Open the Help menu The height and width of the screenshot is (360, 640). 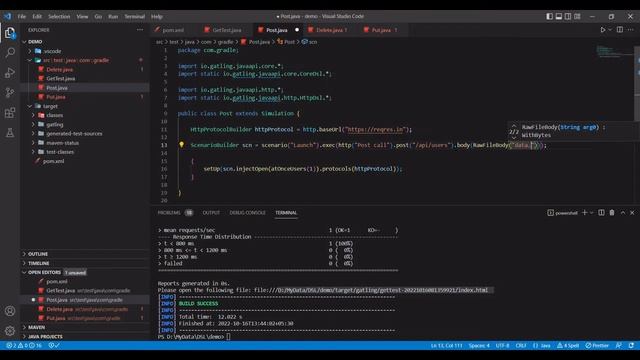pyautogui.click(x=157, y=16)
